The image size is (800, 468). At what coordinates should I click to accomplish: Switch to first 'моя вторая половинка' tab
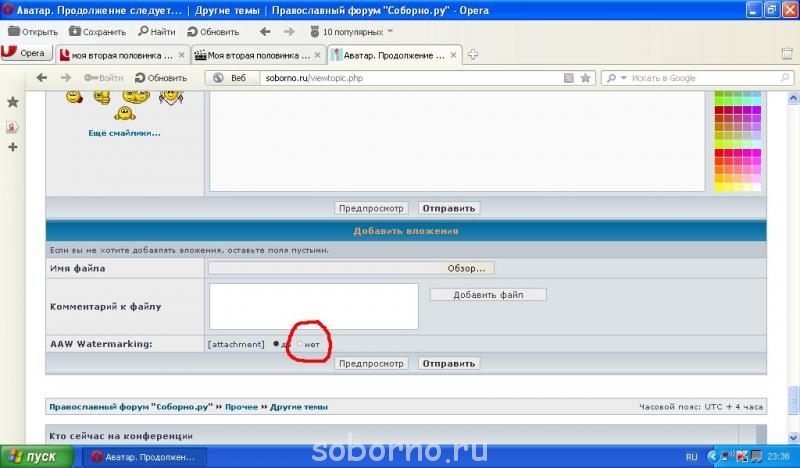pyautogui.click(x=120, y=54)
